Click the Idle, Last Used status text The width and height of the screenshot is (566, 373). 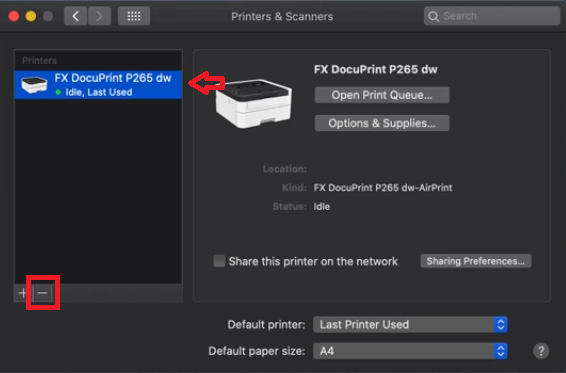99,92
